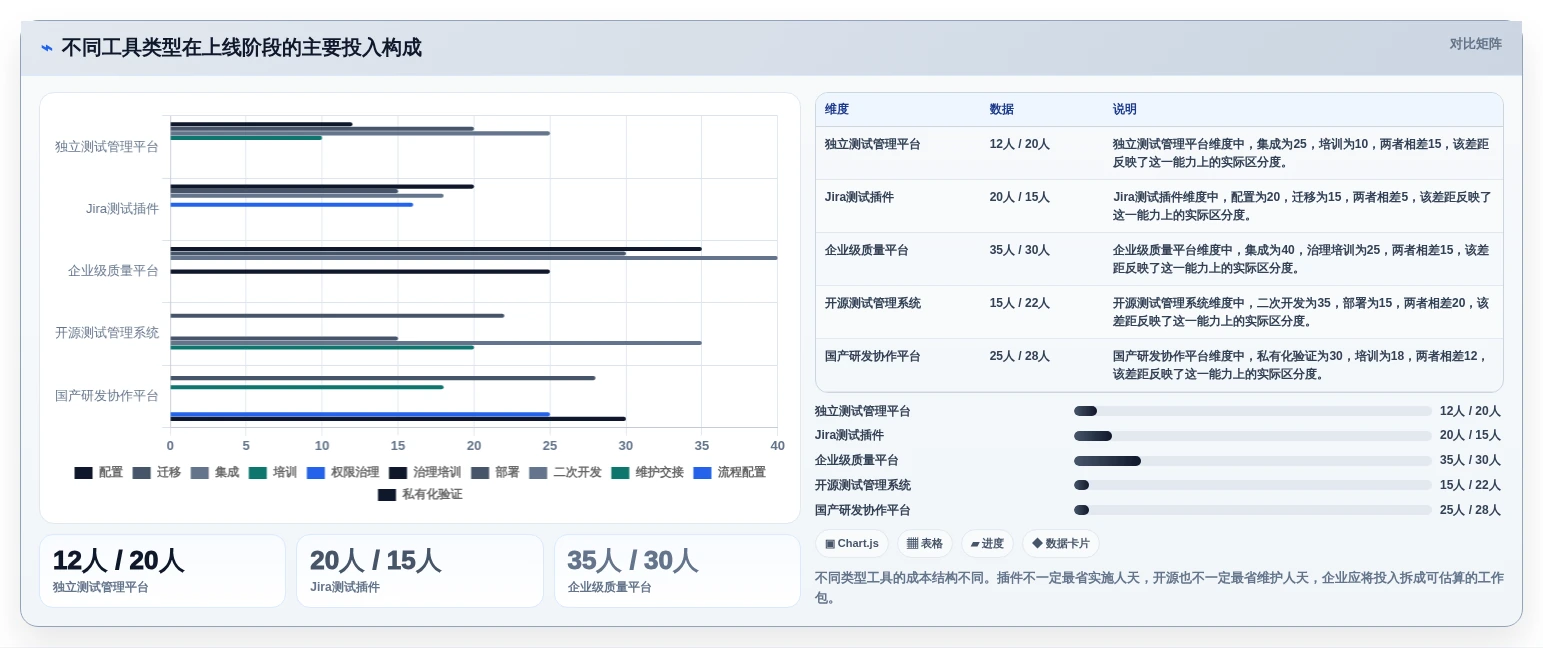Select the 数据卡片 chip
This screenshot has height=648, width=1543.
click(x=1061, y=544)
